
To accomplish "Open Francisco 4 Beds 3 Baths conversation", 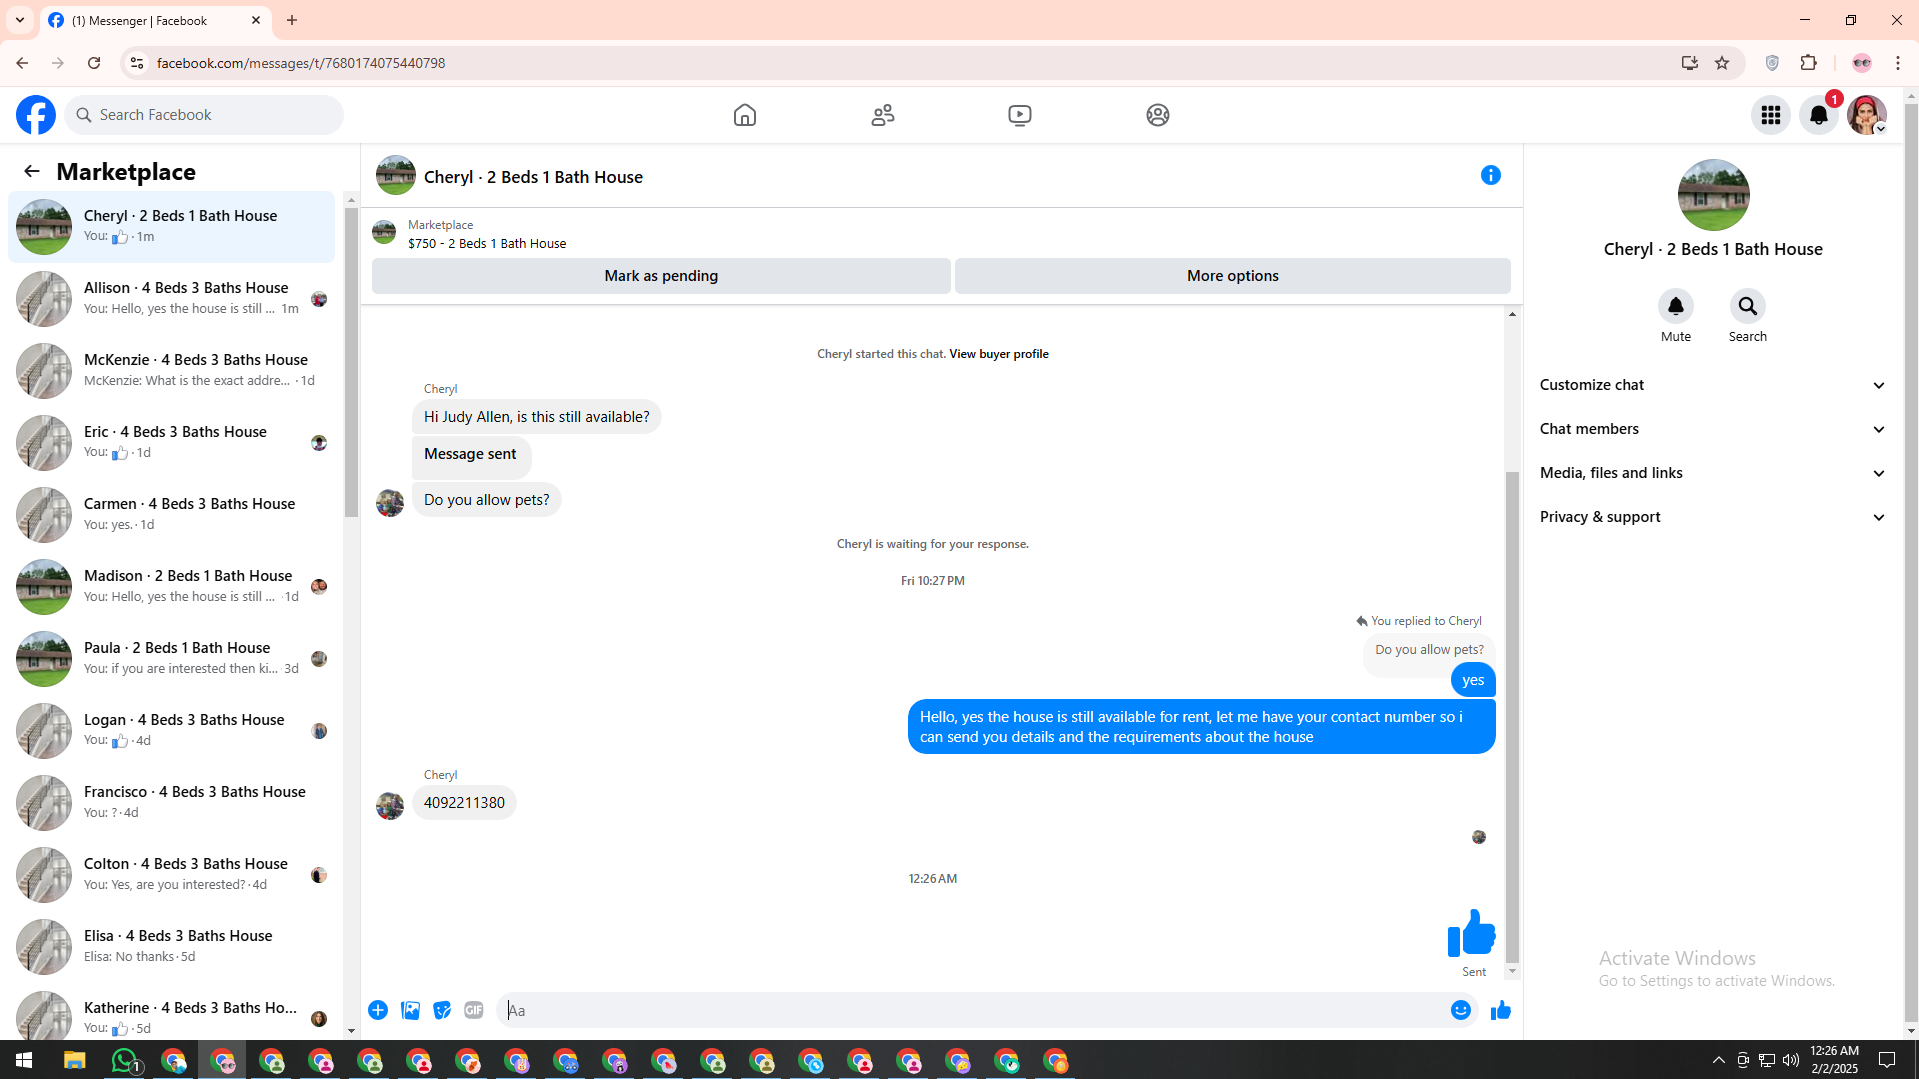I will pyautogui.click(x=172, y=802).
